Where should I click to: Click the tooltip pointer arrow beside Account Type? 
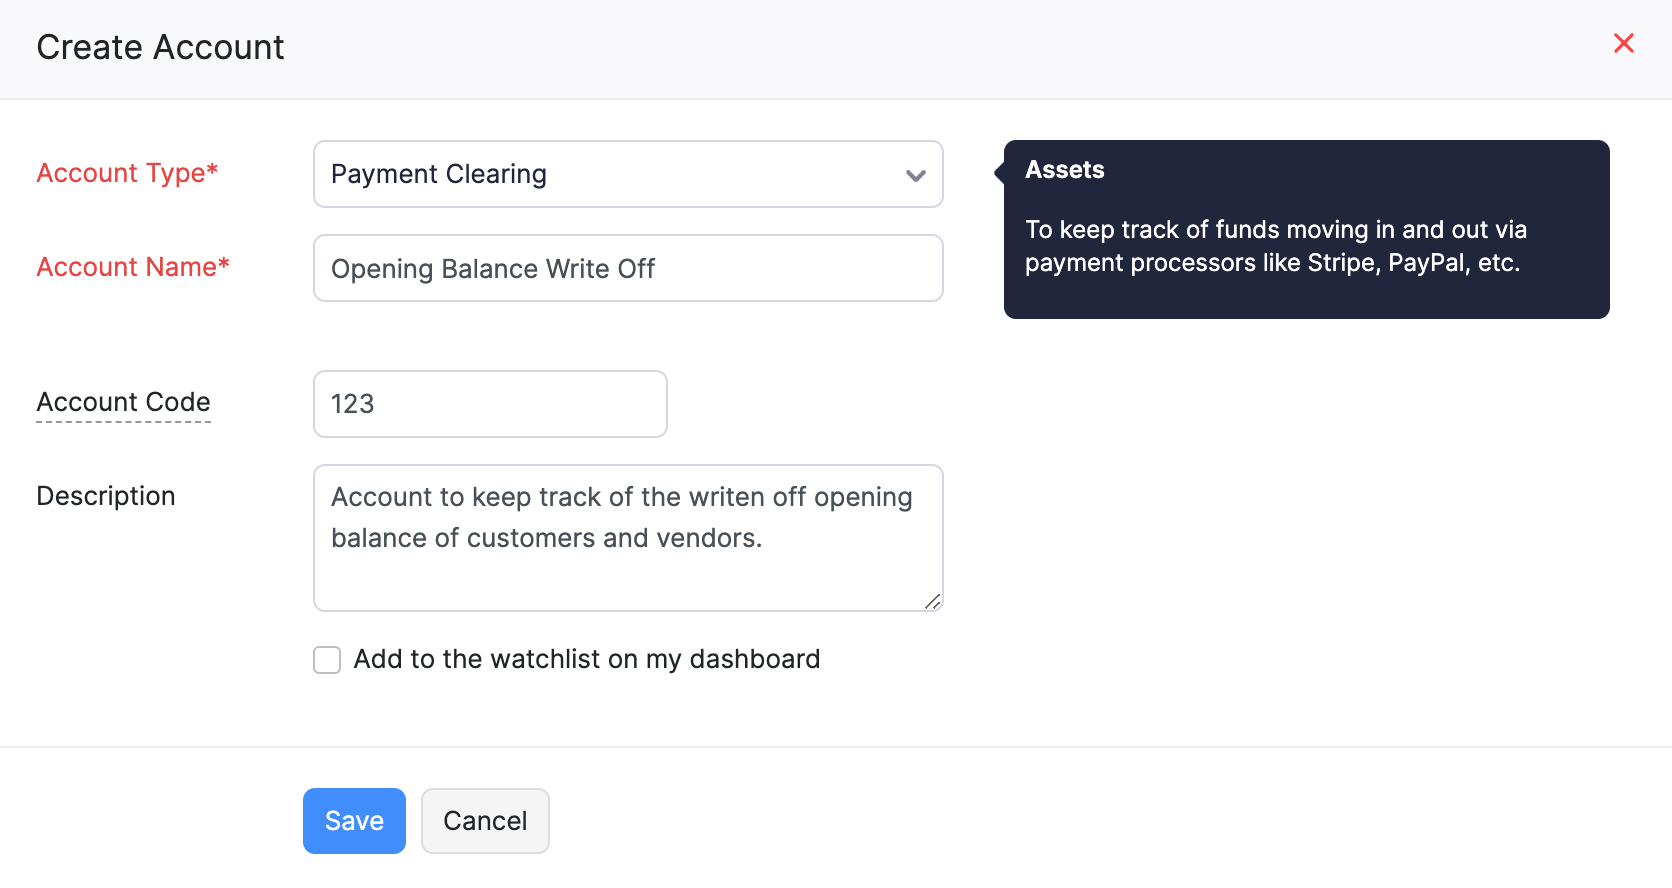coord(999,173)
